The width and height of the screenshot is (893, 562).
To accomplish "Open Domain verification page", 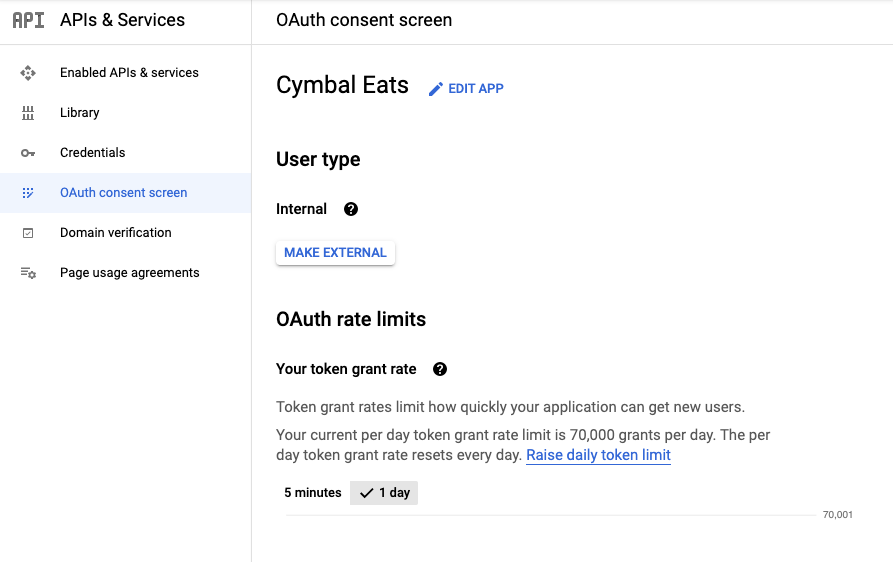I will coord(116,233).
